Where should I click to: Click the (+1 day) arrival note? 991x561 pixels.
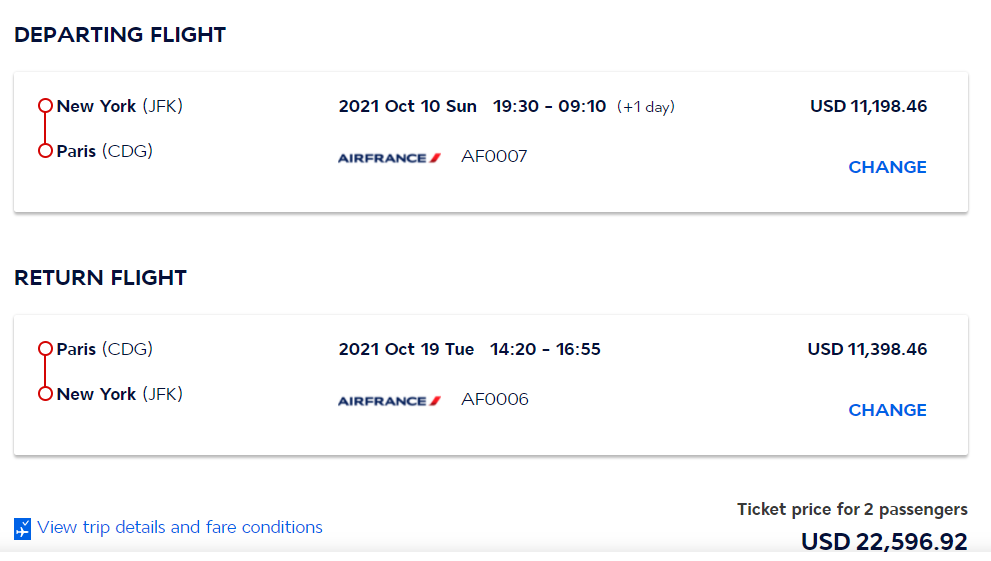coord(645,107)
